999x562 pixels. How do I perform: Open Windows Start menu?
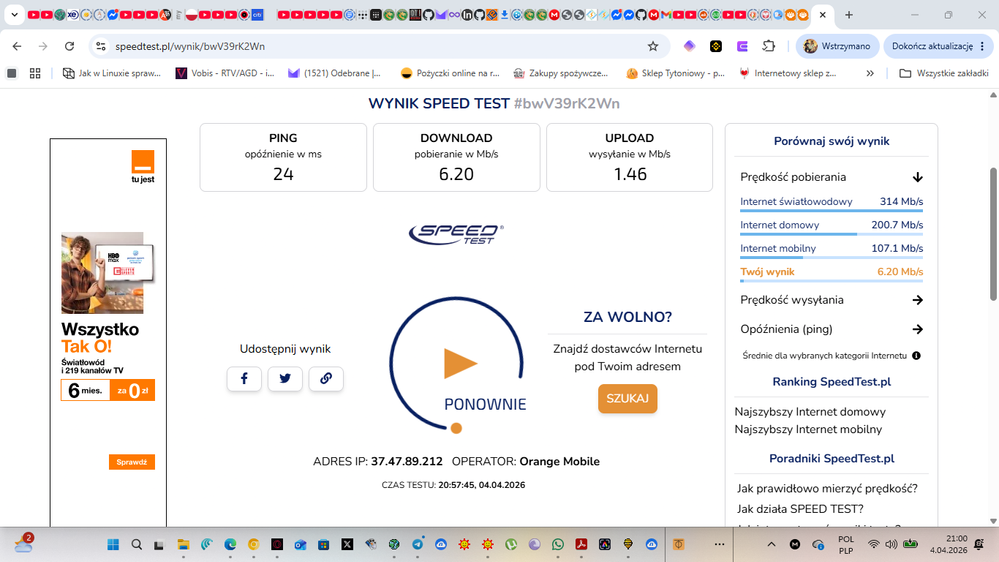pos(113,544)
